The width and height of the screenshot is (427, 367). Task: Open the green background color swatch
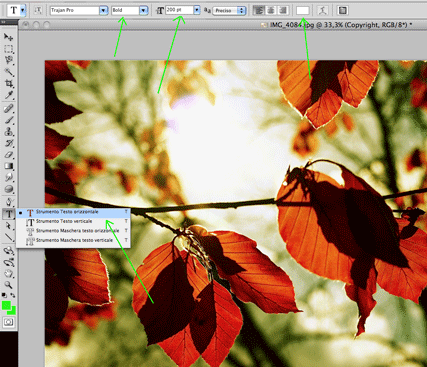pos(13,311)
